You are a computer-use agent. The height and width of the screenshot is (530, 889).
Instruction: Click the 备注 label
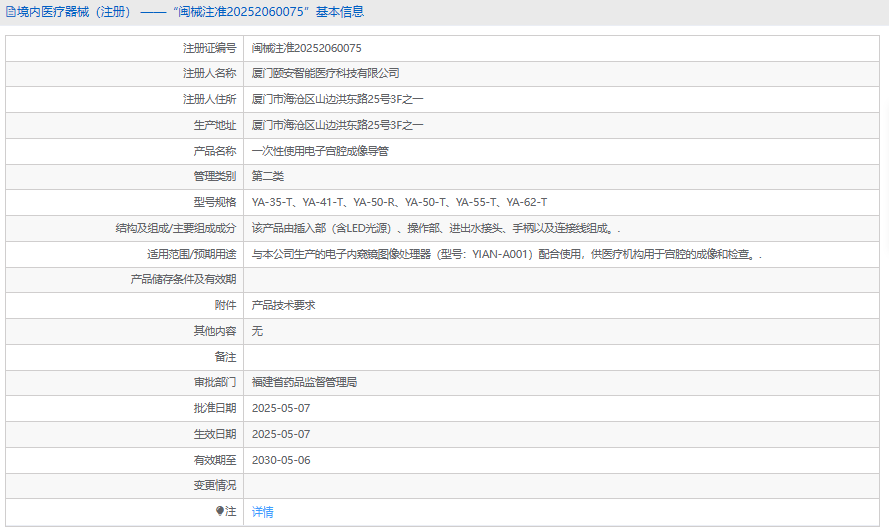[226, 357]
